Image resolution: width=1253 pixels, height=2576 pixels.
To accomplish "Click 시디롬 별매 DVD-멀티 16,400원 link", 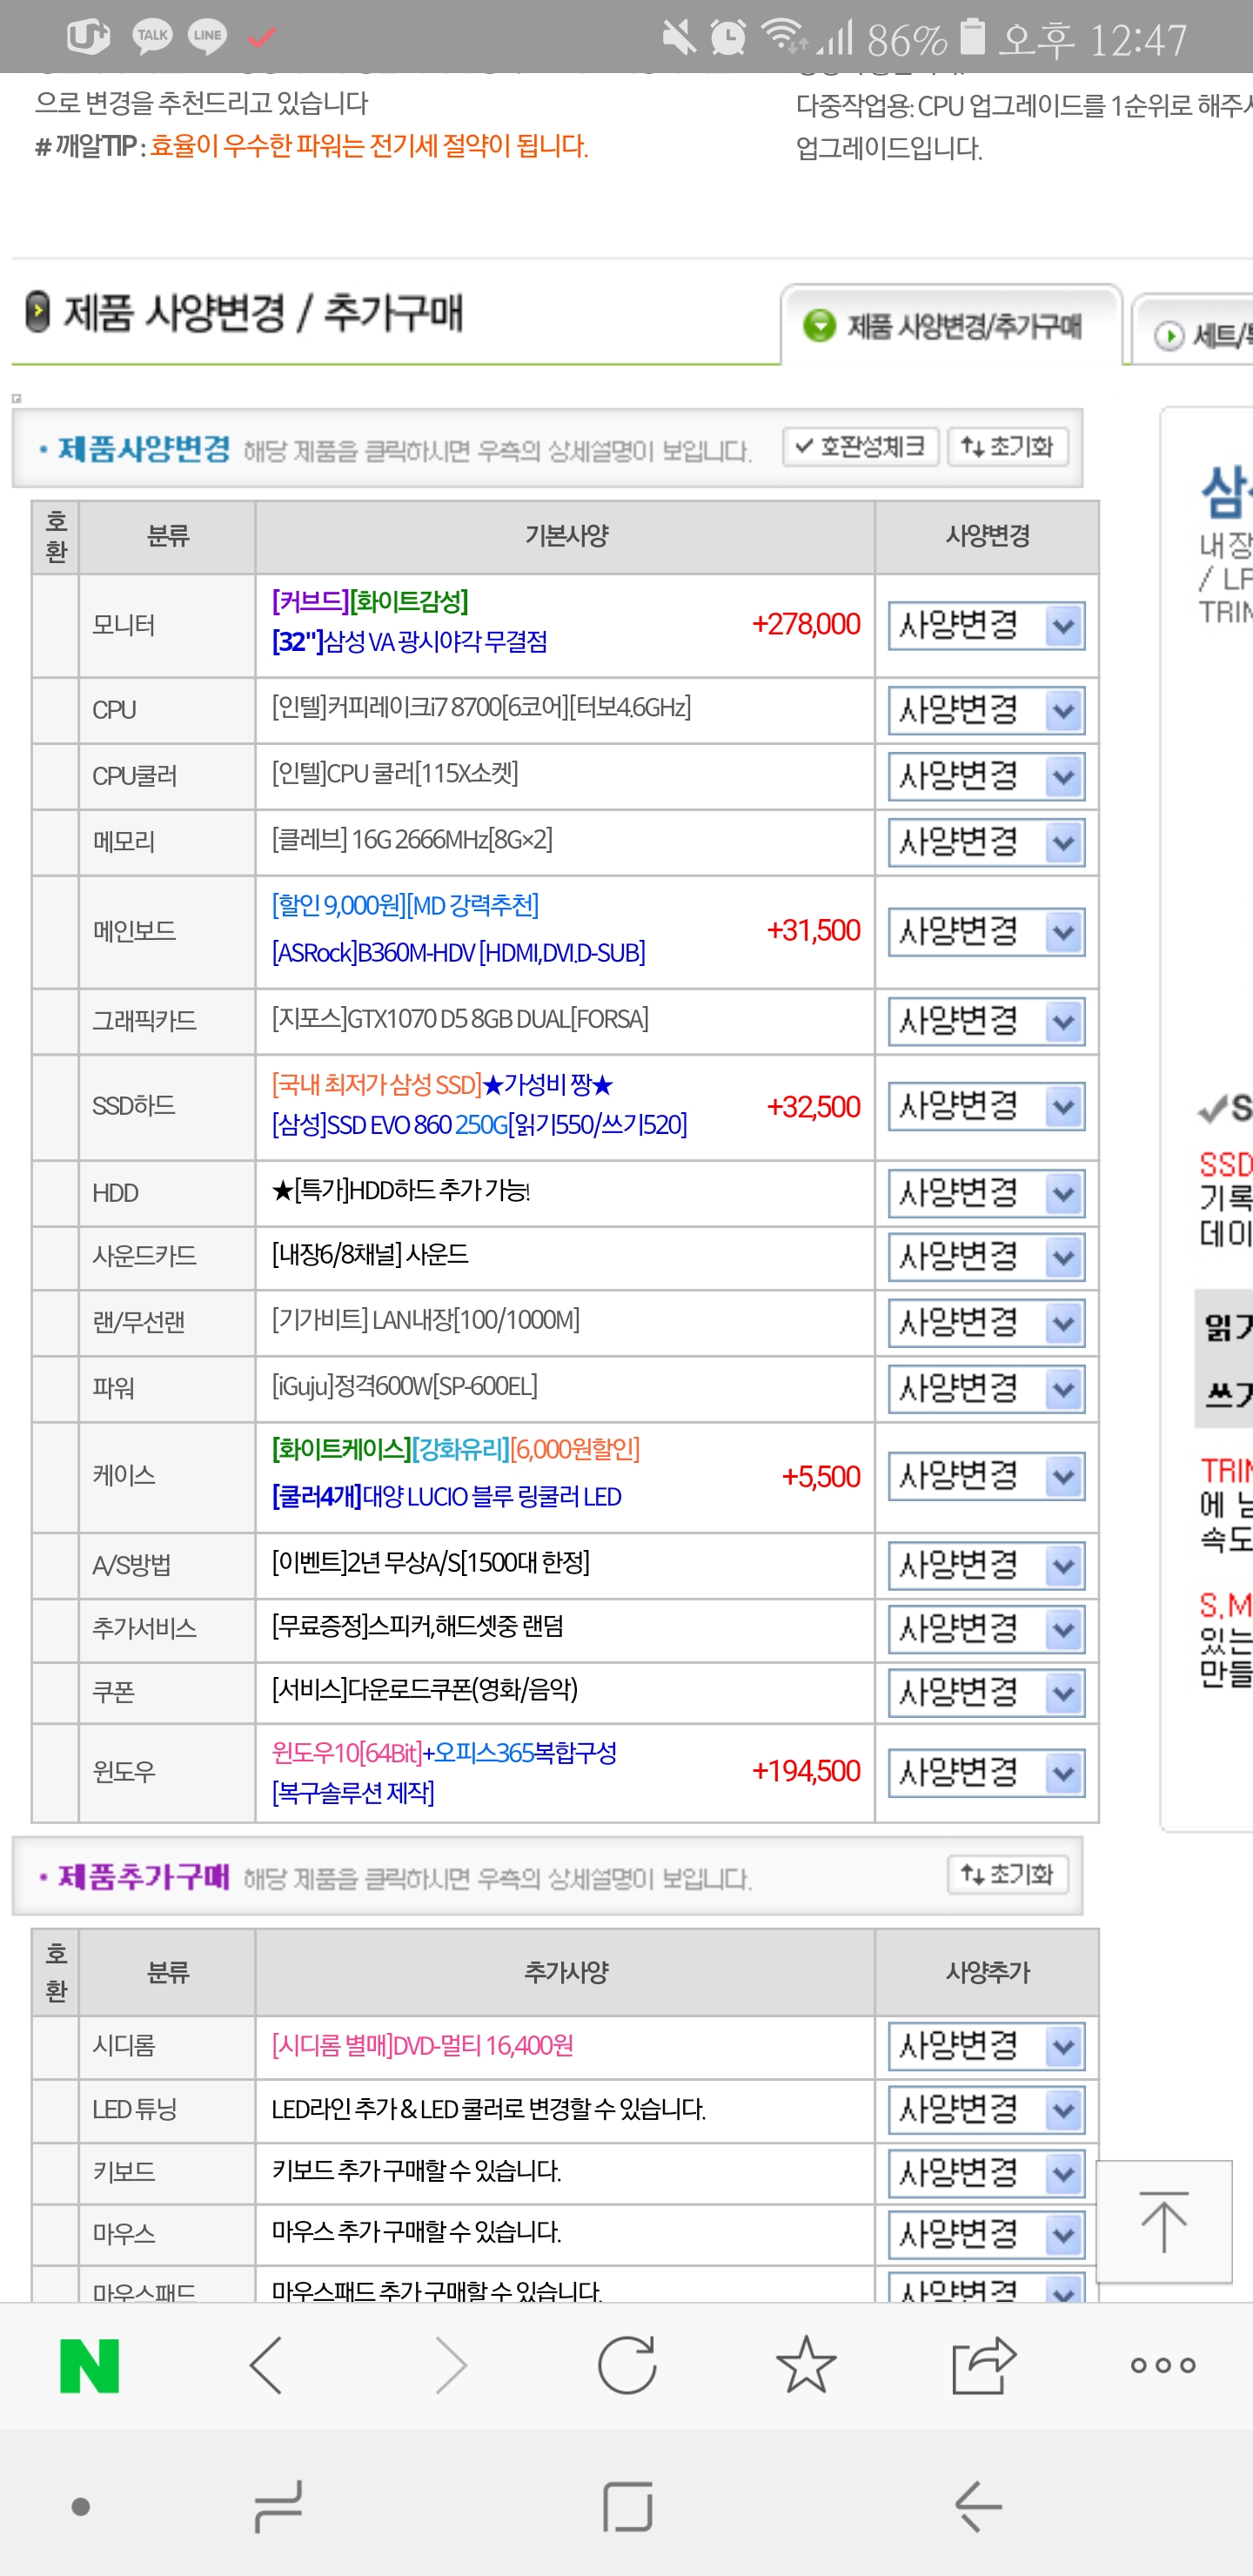I will pos(422,2045).
